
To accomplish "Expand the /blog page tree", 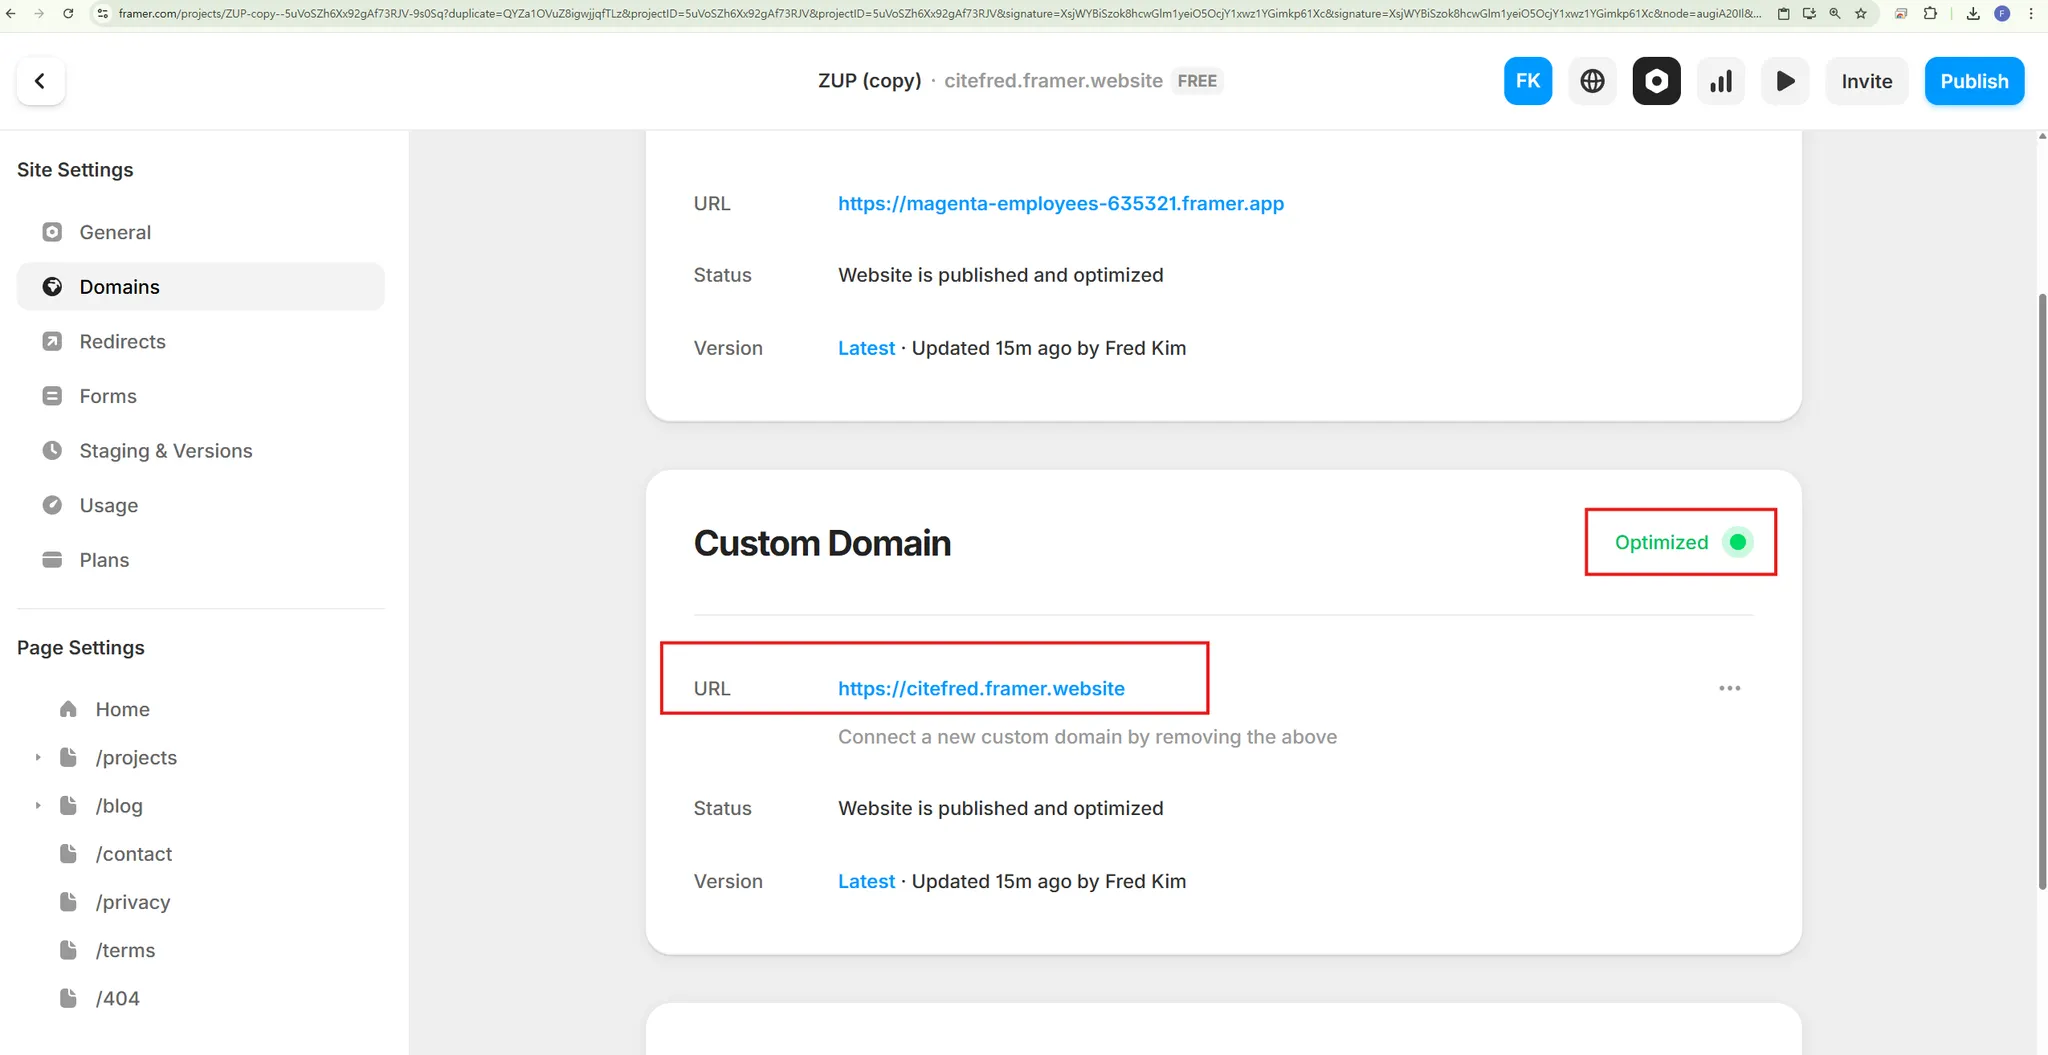I will (38, 806).
